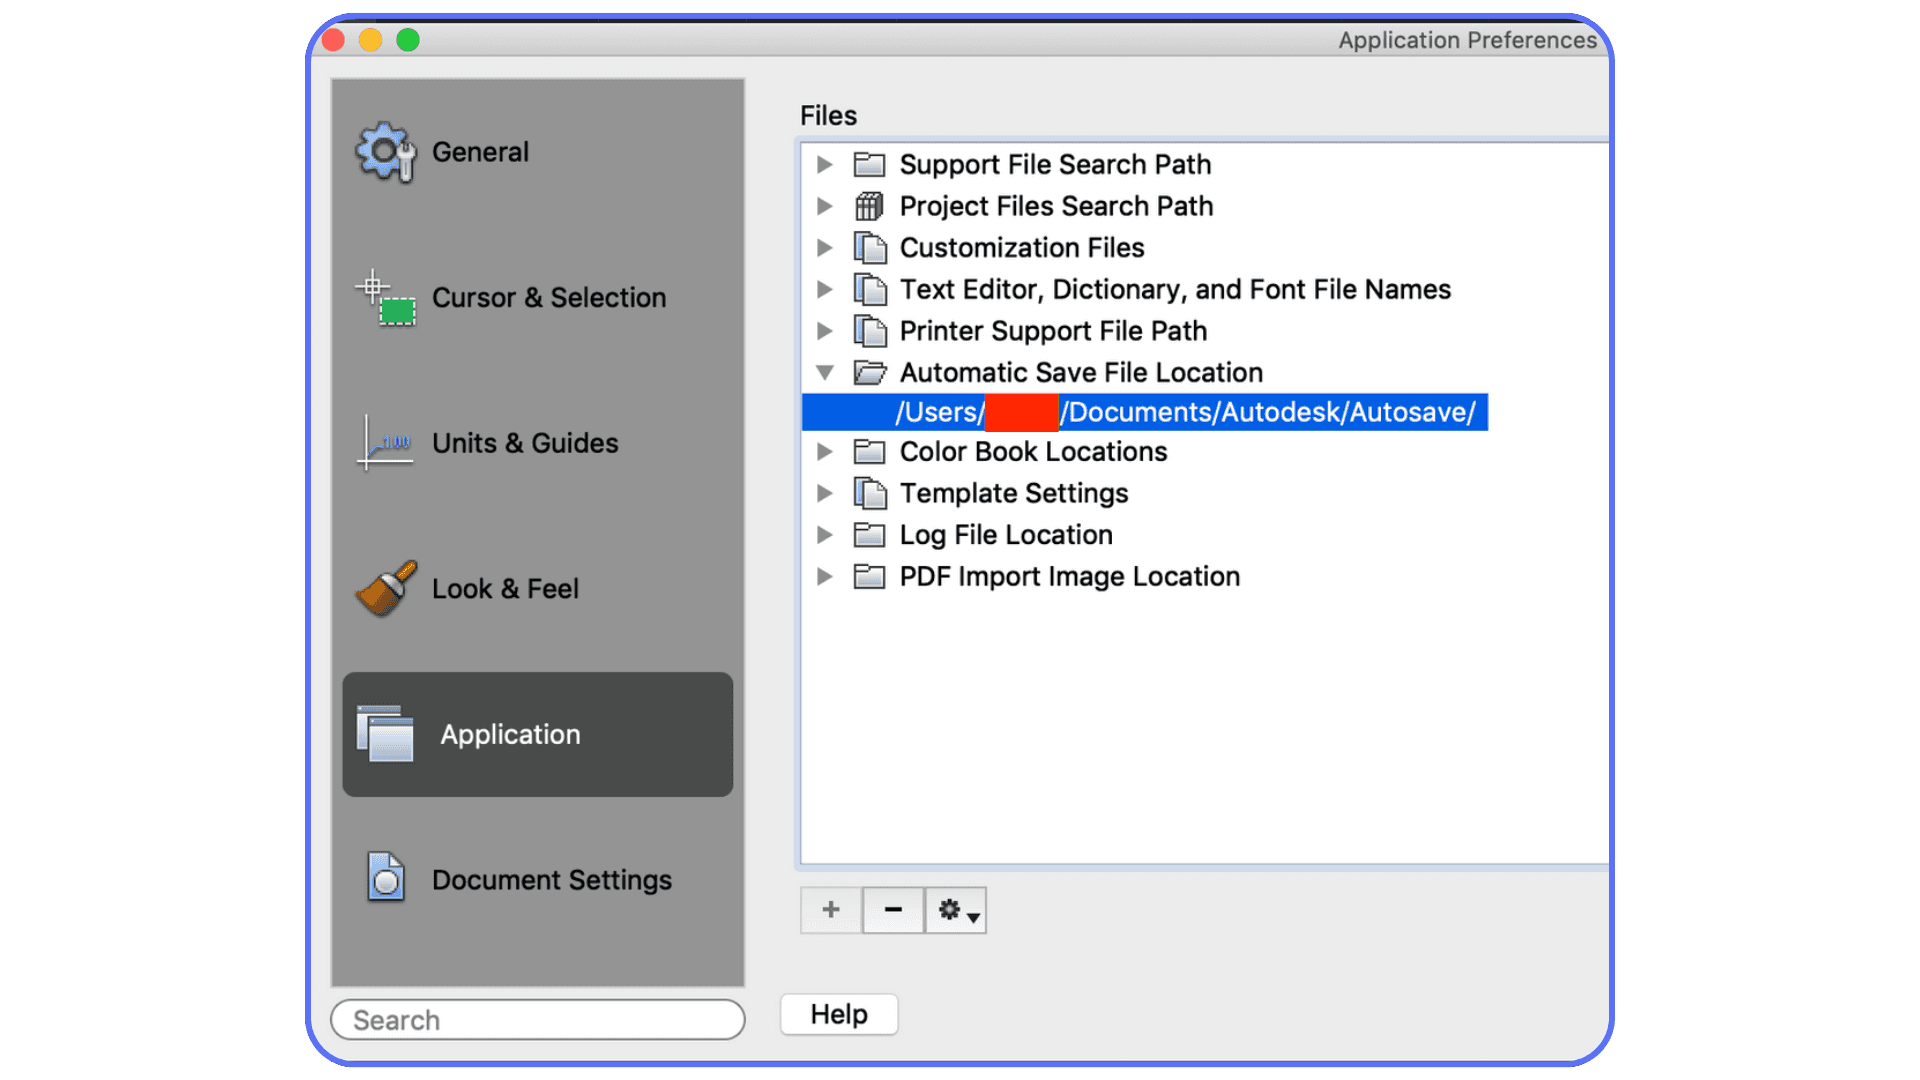Select the Autosave path entry

point(1145,412)
